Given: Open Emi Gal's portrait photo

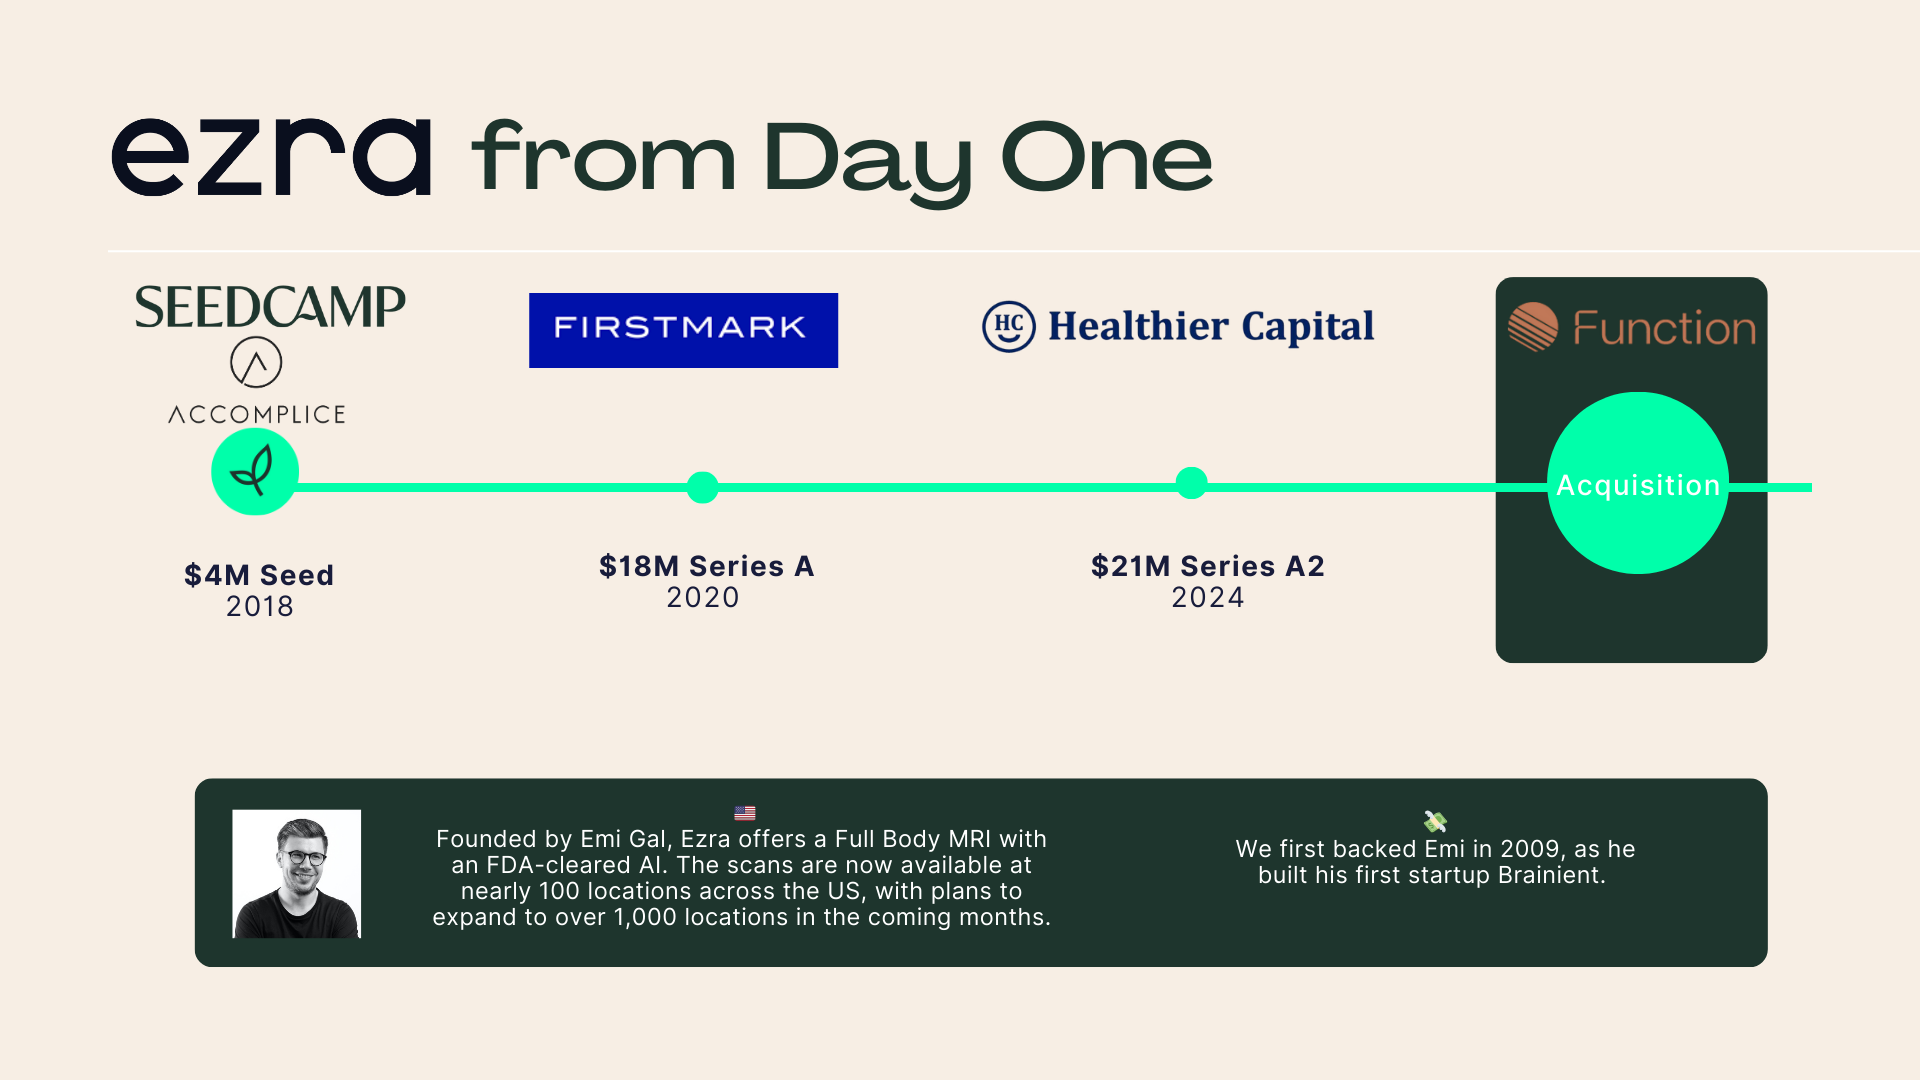Looking at the screenshot, I should coord(297,874).
